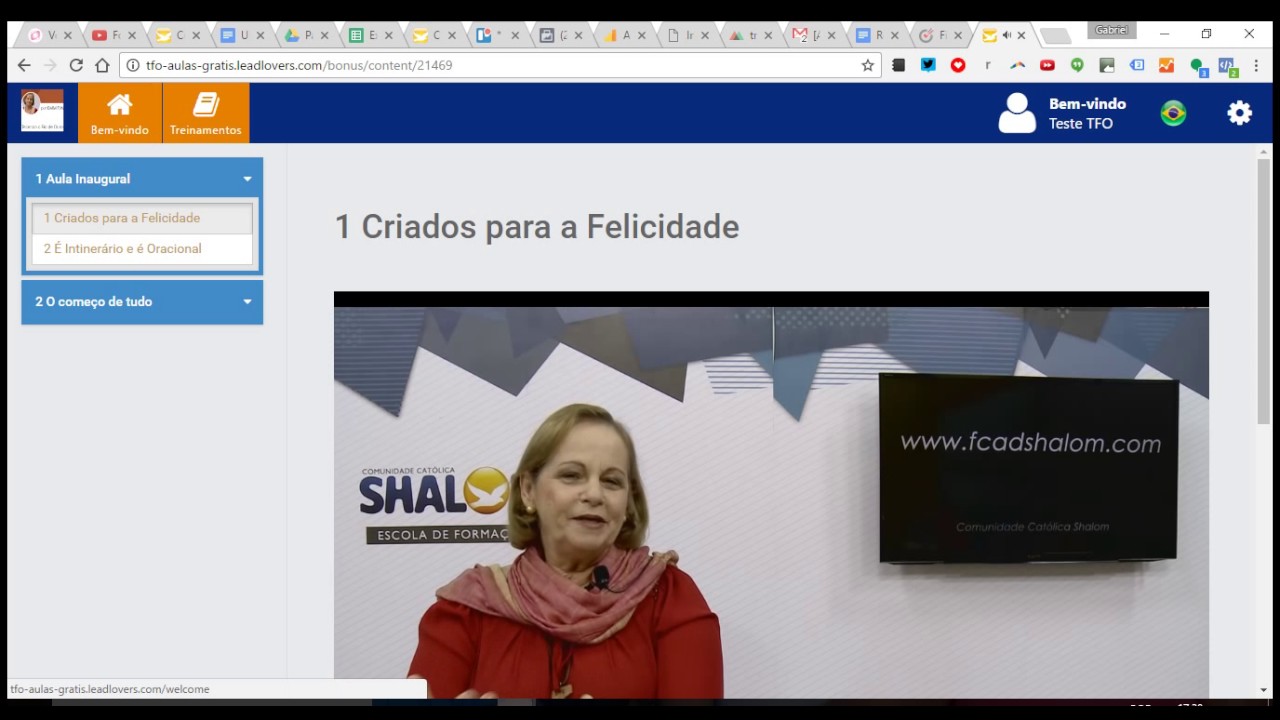Click the lesson video player

click(771, 495)
